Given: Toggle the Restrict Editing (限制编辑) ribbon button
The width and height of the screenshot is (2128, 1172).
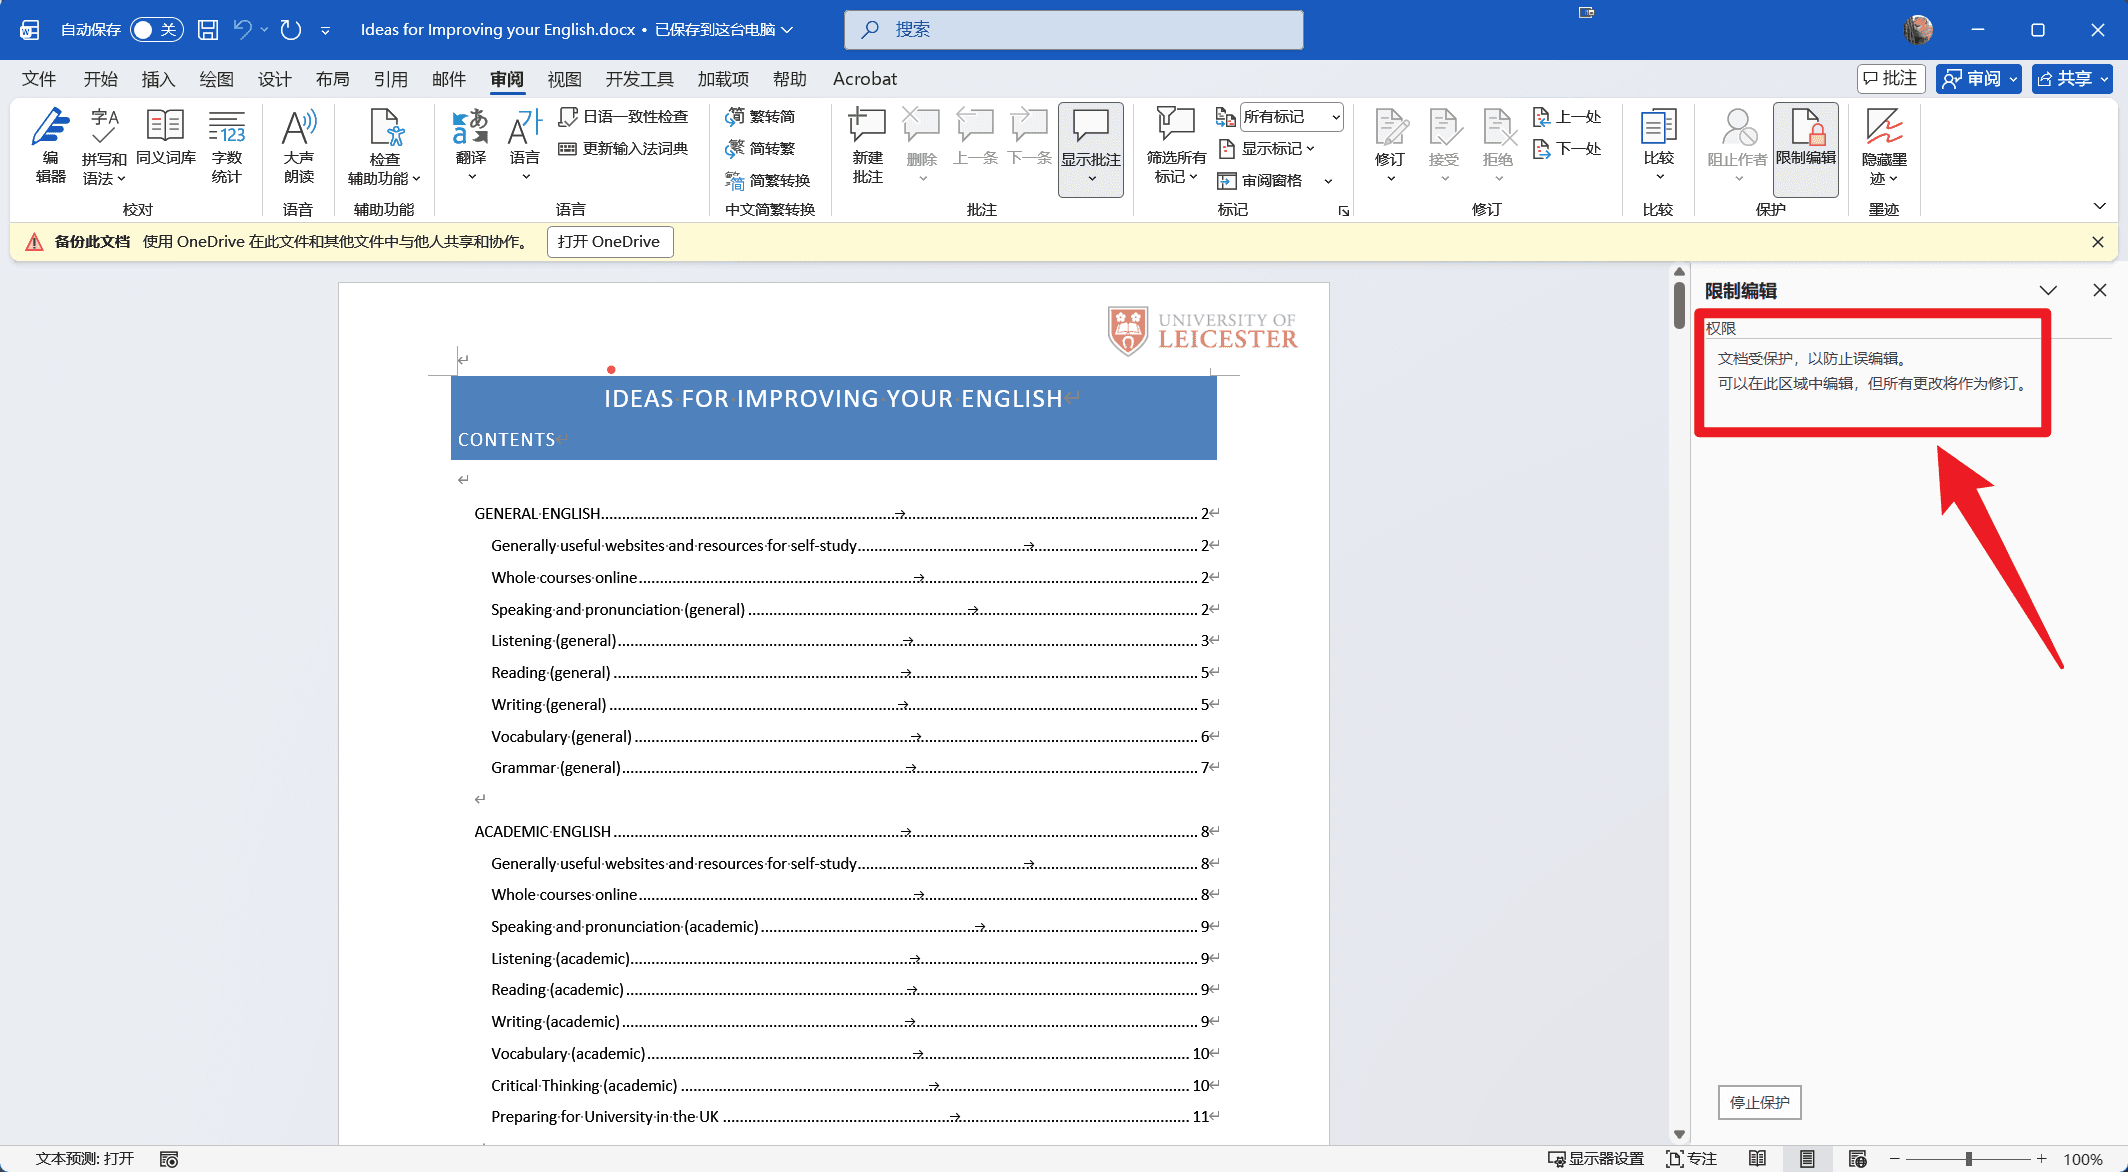Looking at the screenshot, I should pos(1805,146).
